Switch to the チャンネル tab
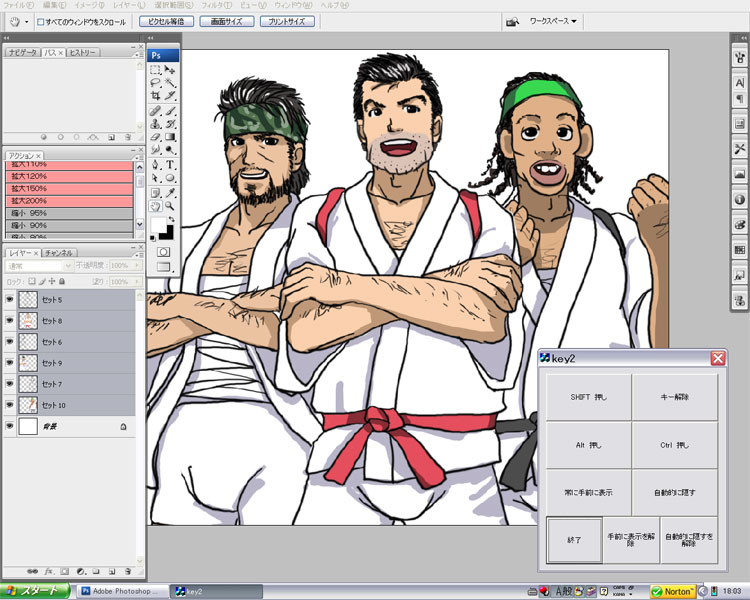Image resolution: width=750 pixels, height=600 pixels. point(60,253)
